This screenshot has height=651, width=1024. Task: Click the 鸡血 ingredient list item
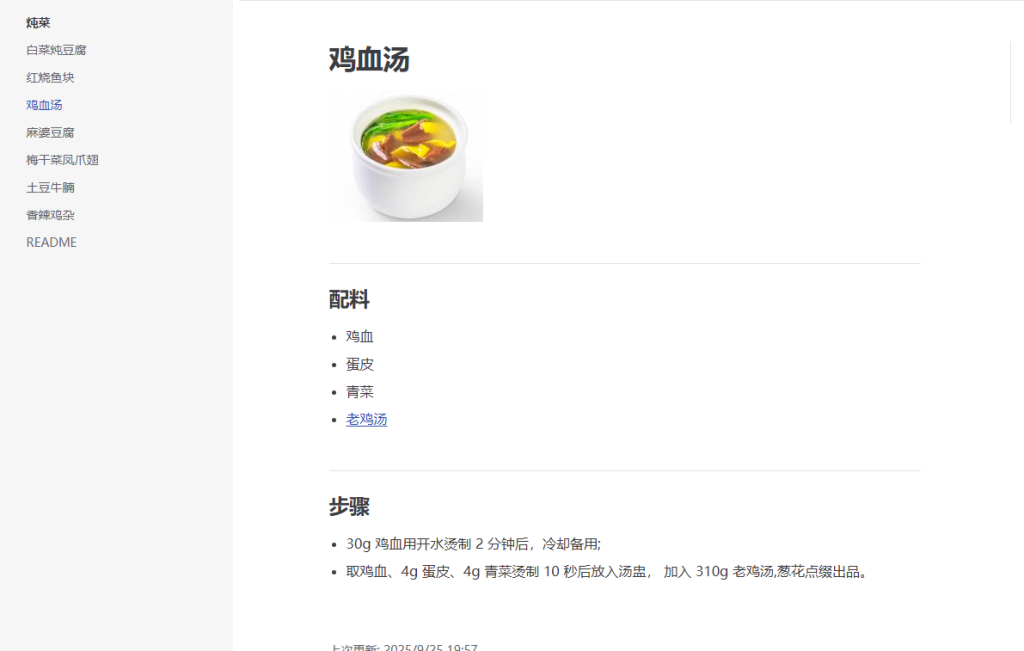click(x=360, y=336)
